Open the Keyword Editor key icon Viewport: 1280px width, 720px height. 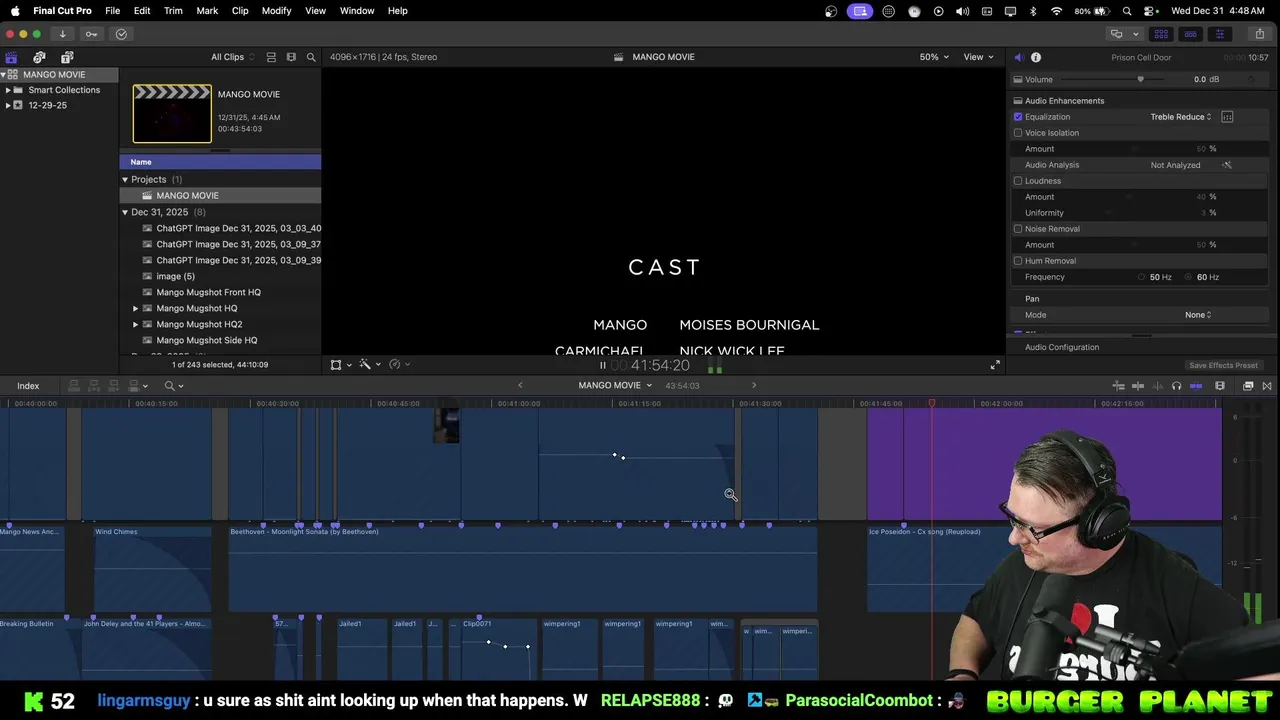[x=91, y=34]
